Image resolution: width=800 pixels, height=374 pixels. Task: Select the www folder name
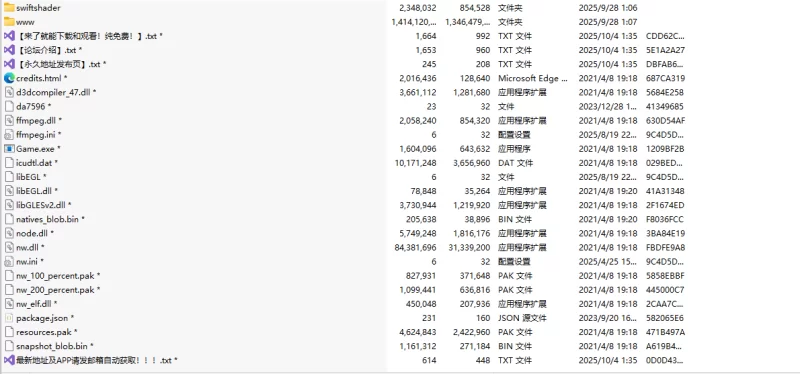point(26,22)
